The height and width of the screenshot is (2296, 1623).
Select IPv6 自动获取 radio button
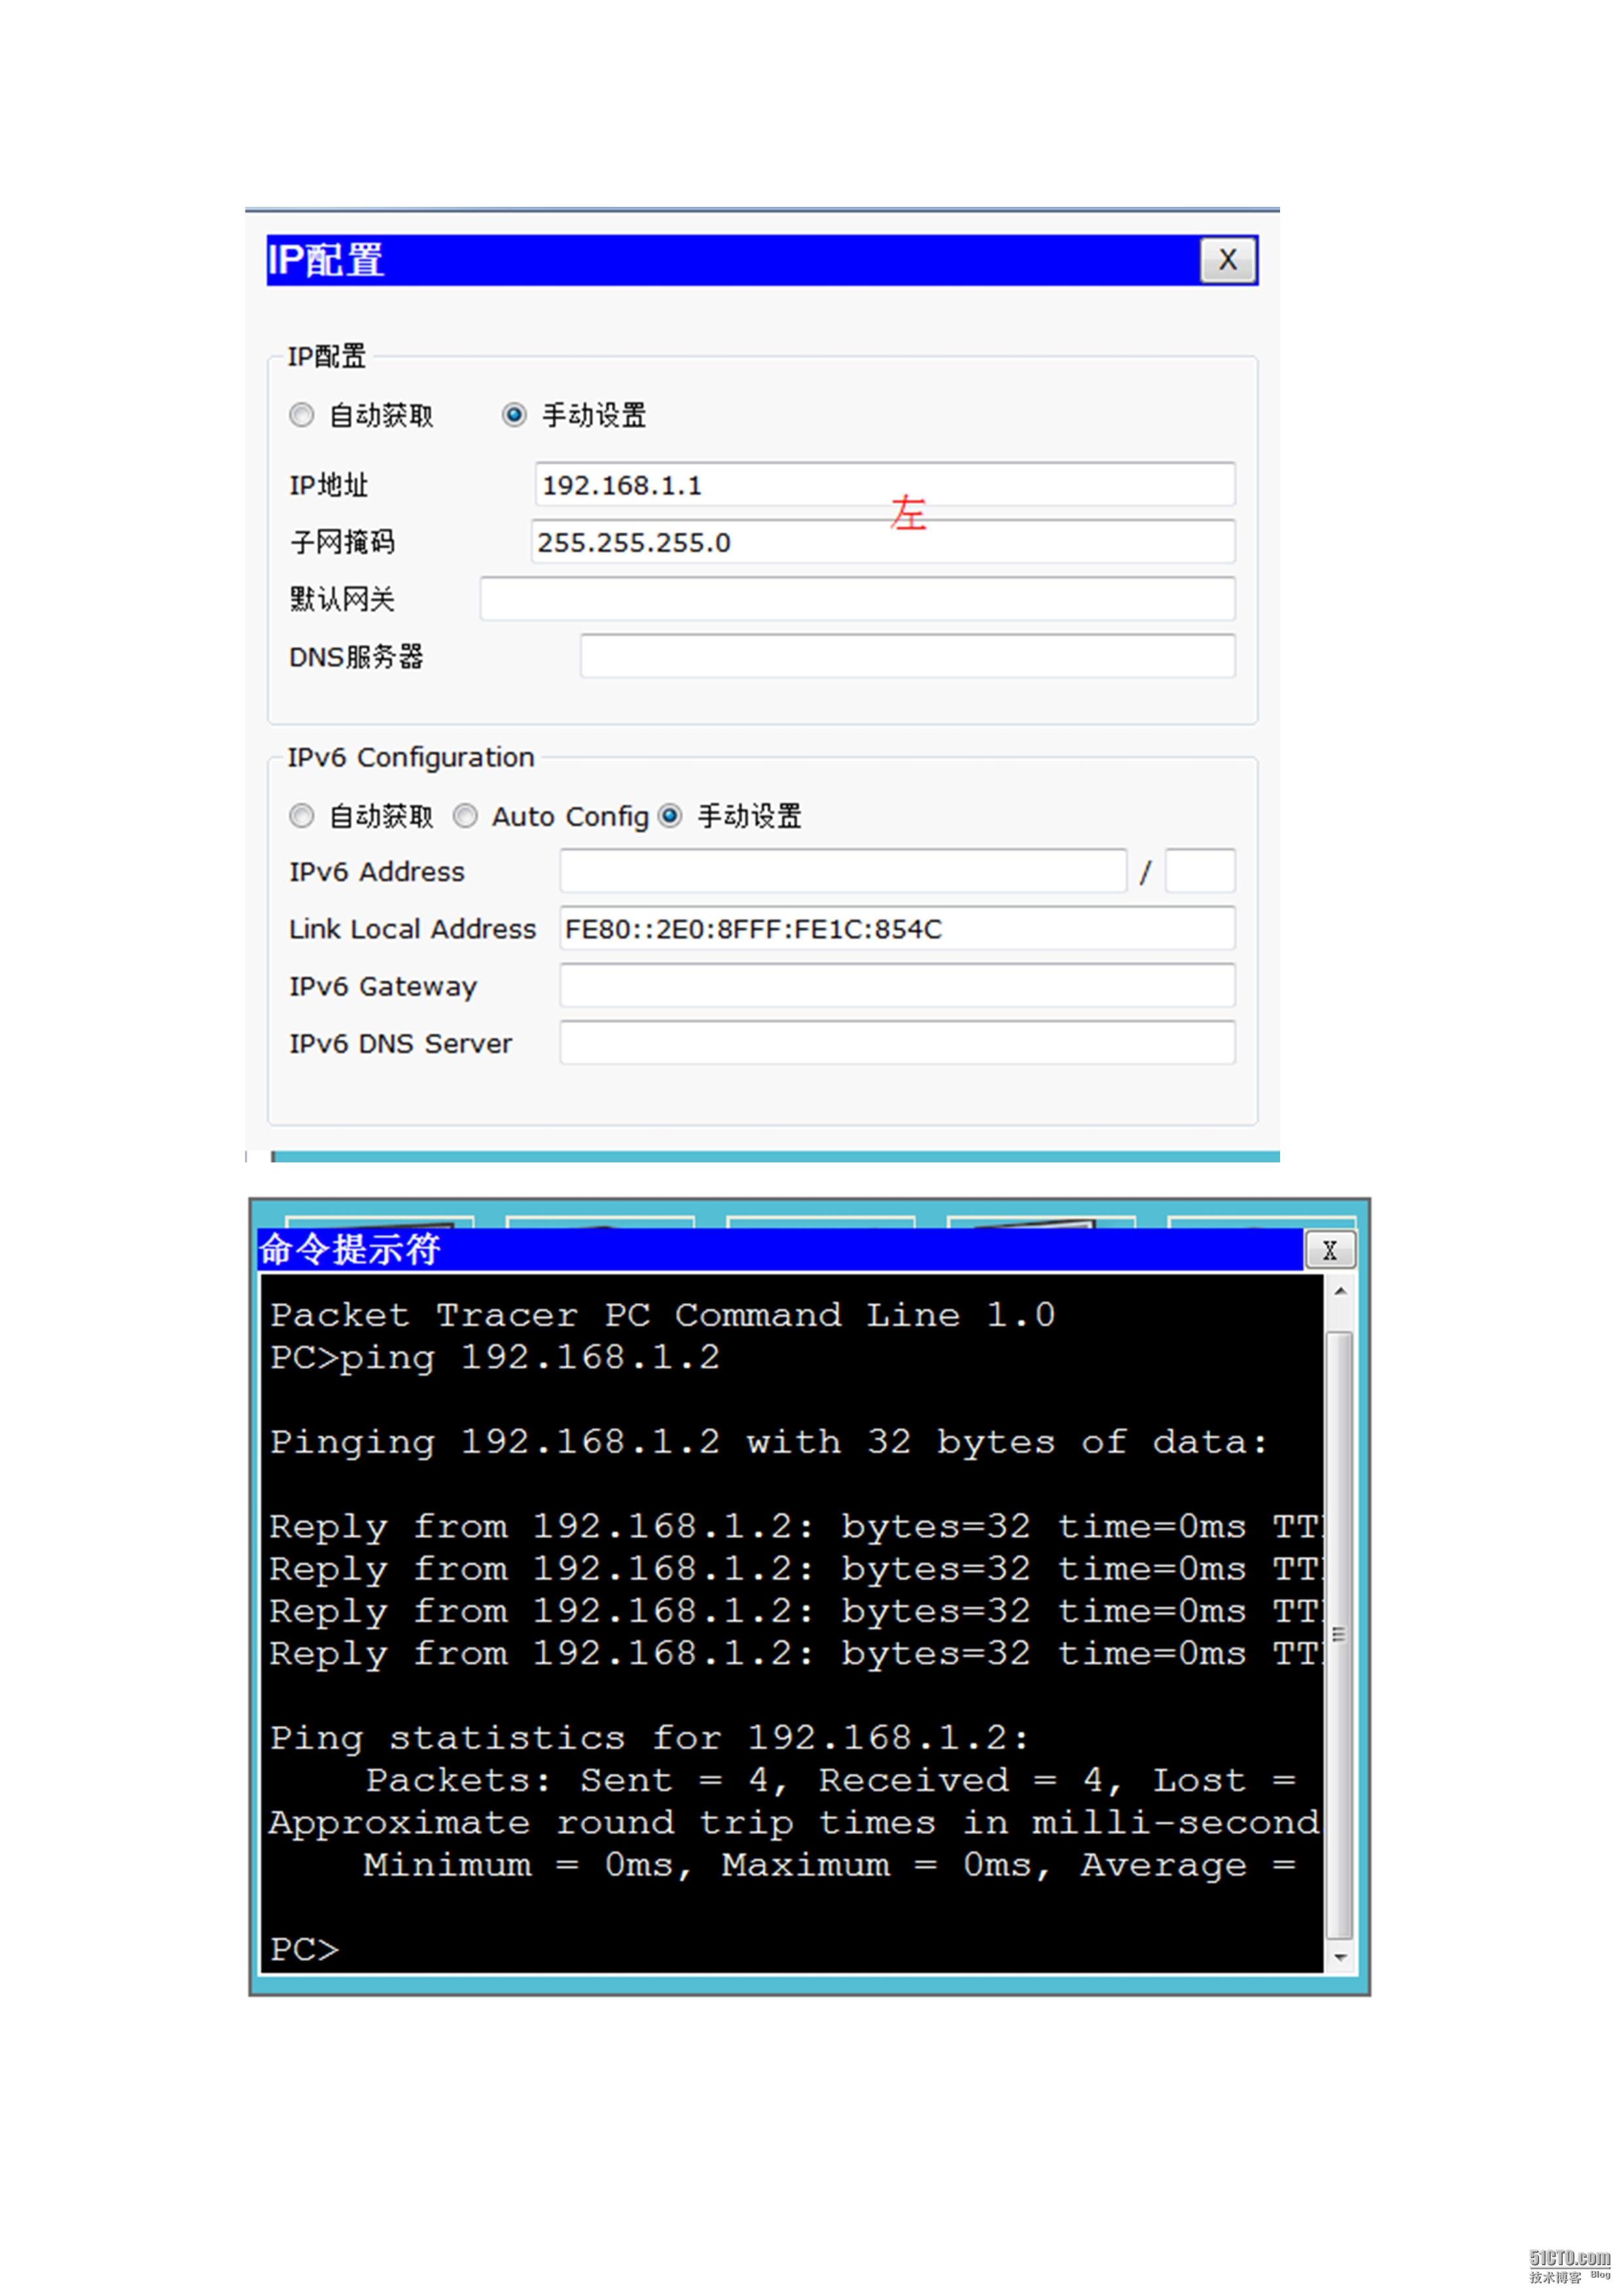pyautogui.click(x=301, y=816)
